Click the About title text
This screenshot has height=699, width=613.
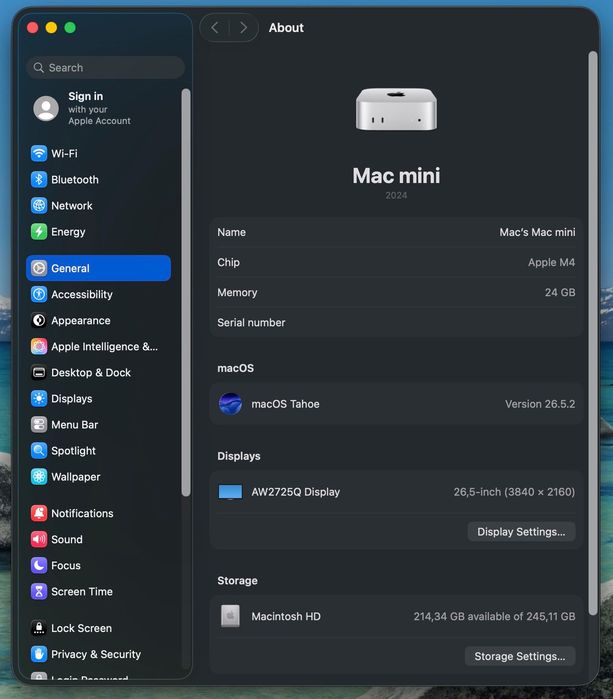click(x=286, y=28)
